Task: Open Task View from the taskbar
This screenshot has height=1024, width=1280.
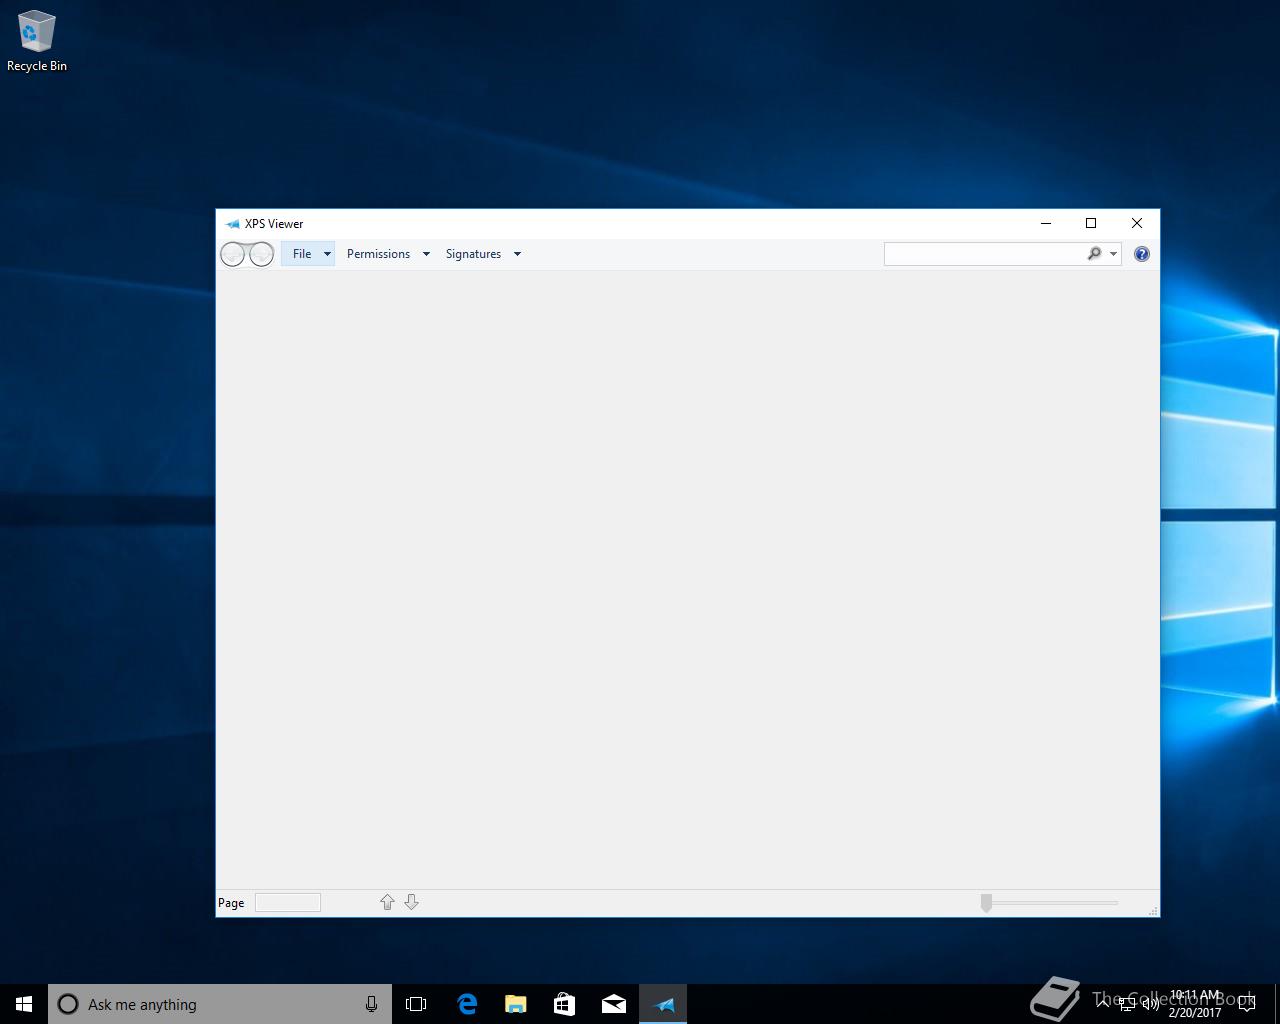Action: (x=416, y=1004)
